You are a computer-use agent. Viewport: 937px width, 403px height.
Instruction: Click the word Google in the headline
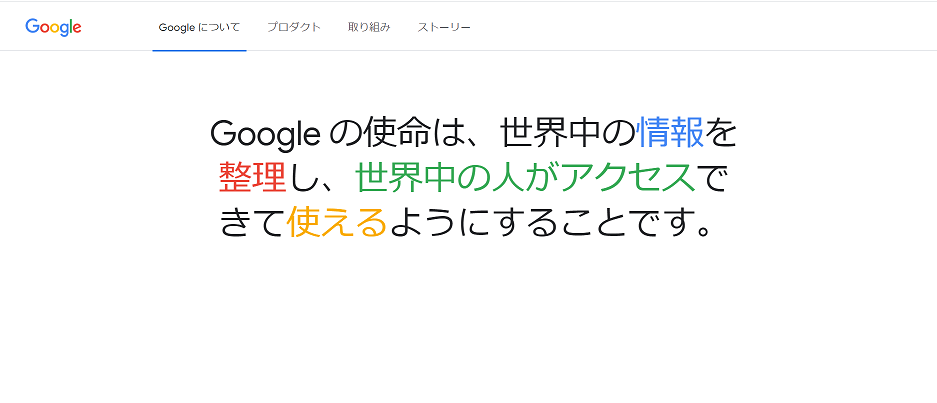[x=265, y=133]
